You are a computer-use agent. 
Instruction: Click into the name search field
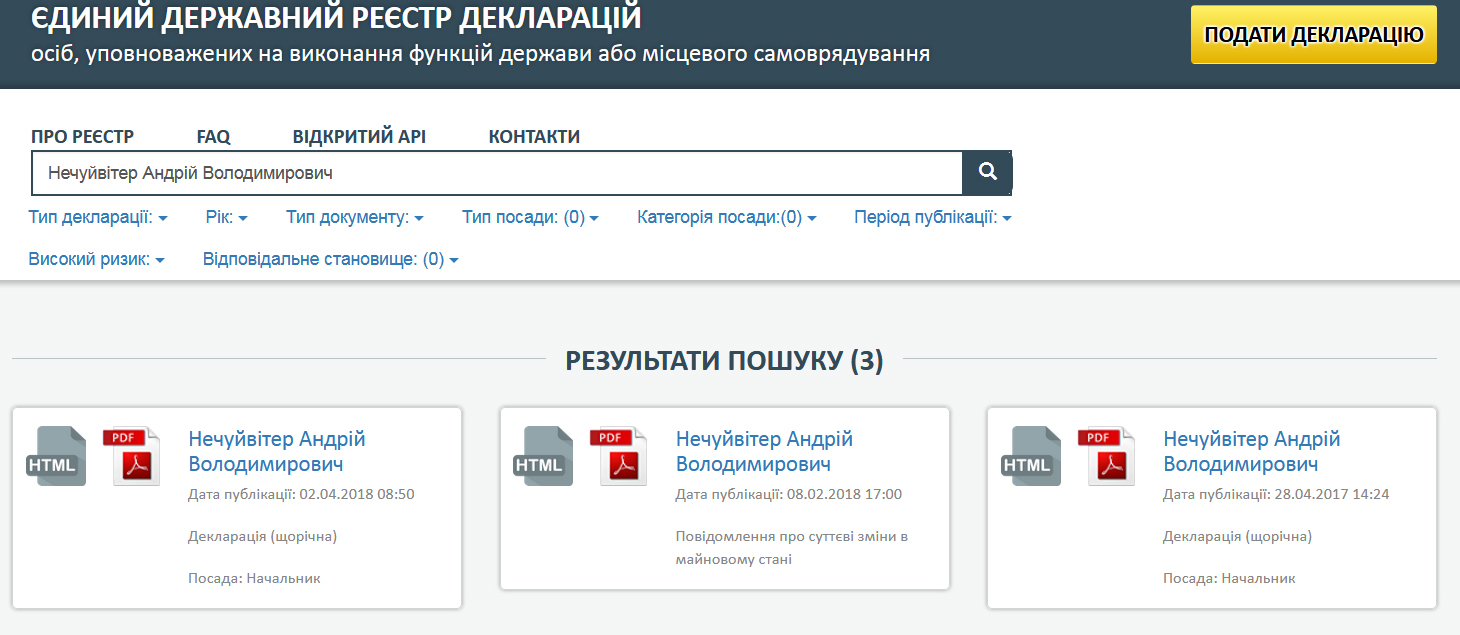click(x=496, y=173)
